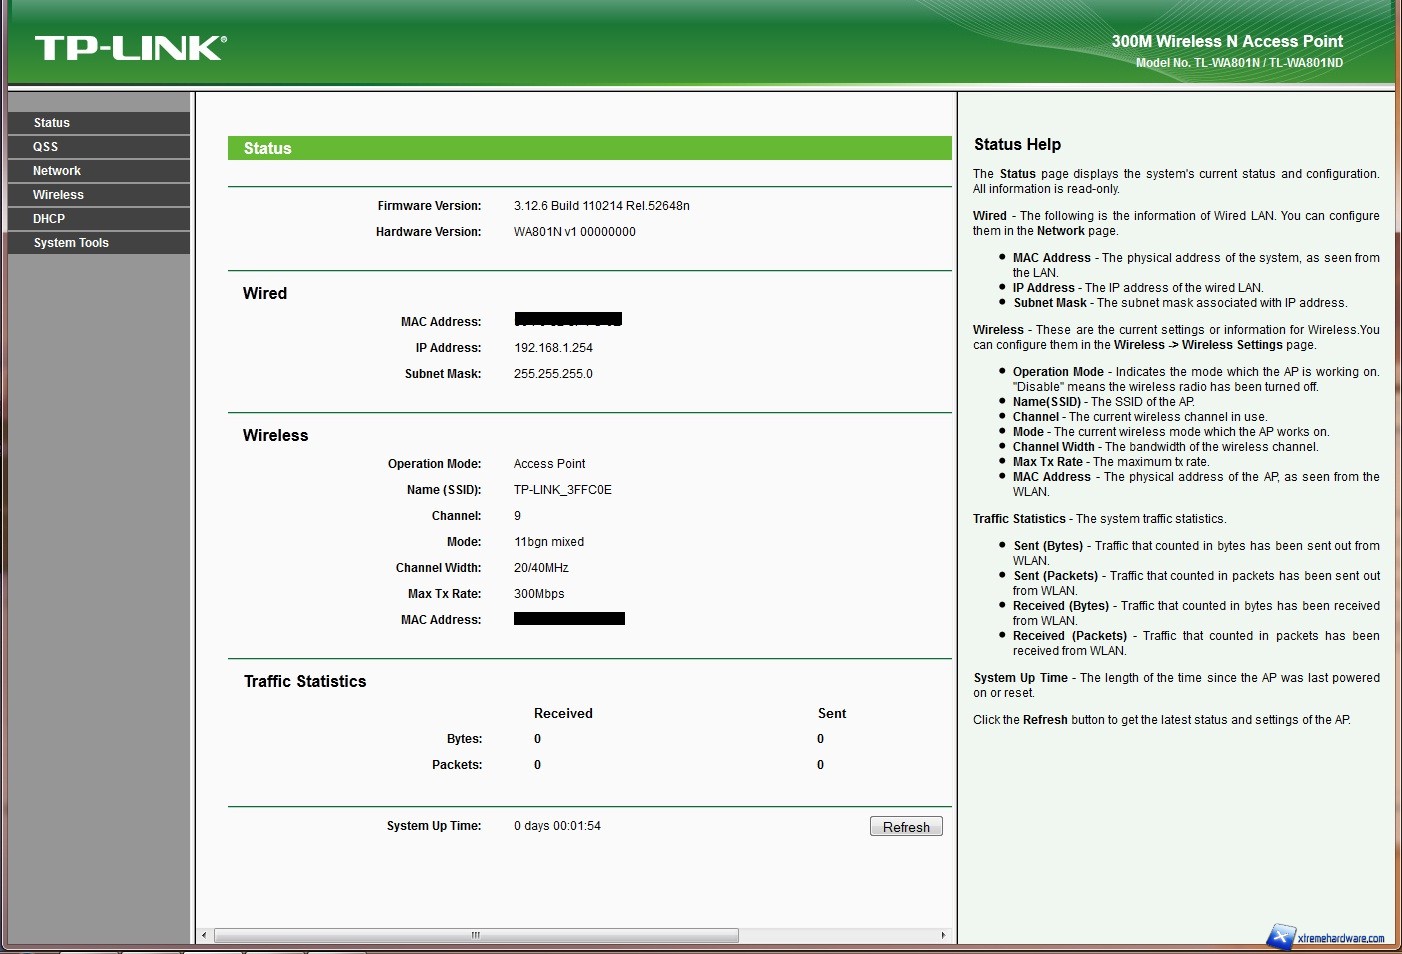Select the Wireless sidebar menu
The height and width of the screenshot is (954, 1402).
pyautogui.click(x=58, y=195)
